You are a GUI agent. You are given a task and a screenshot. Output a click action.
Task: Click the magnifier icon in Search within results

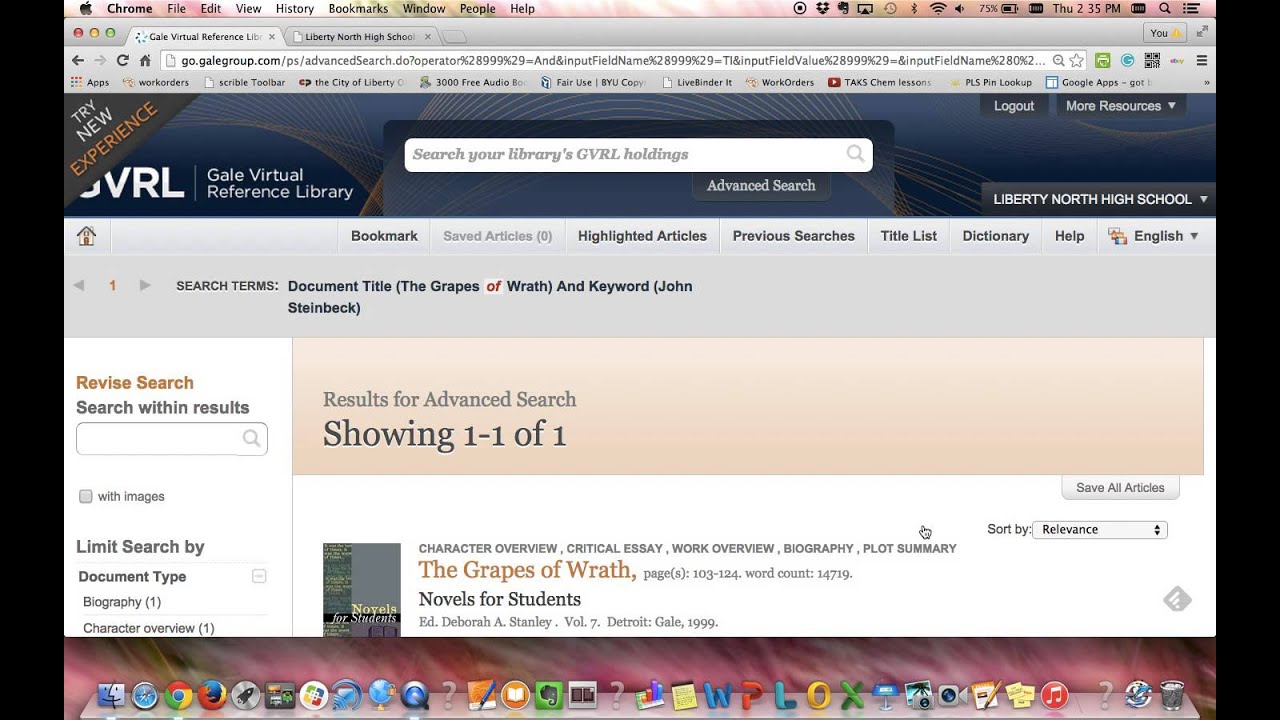click(251, 438)
